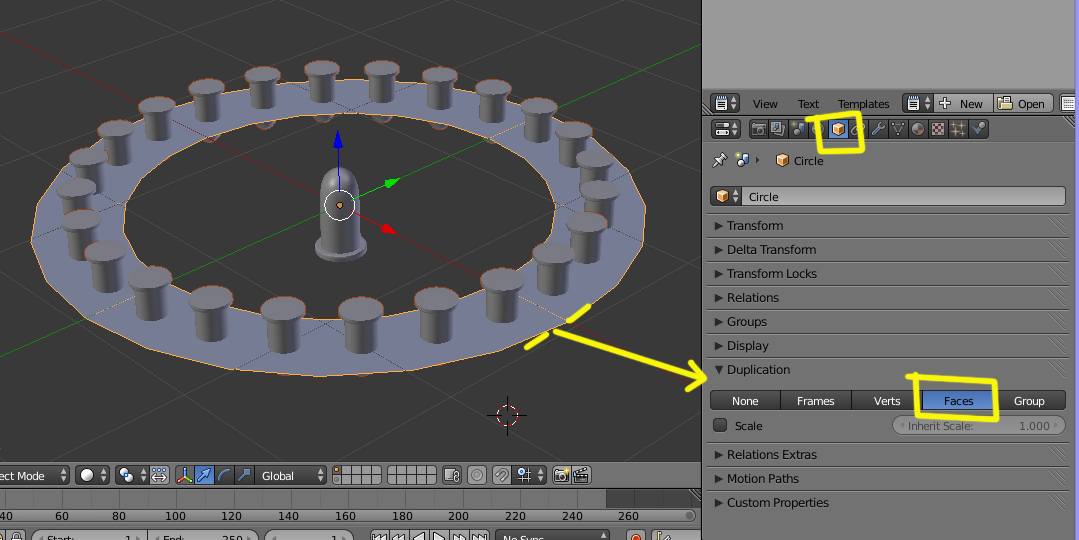
Task: Open the Templates menu
Action: tap(863, 104)
